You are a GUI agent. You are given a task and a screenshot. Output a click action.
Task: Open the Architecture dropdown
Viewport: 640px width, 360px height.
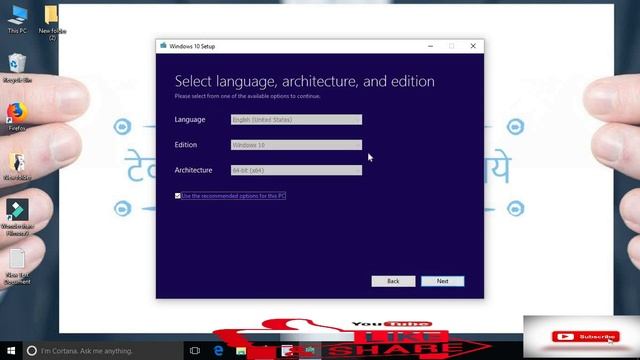tap(296, 170)
